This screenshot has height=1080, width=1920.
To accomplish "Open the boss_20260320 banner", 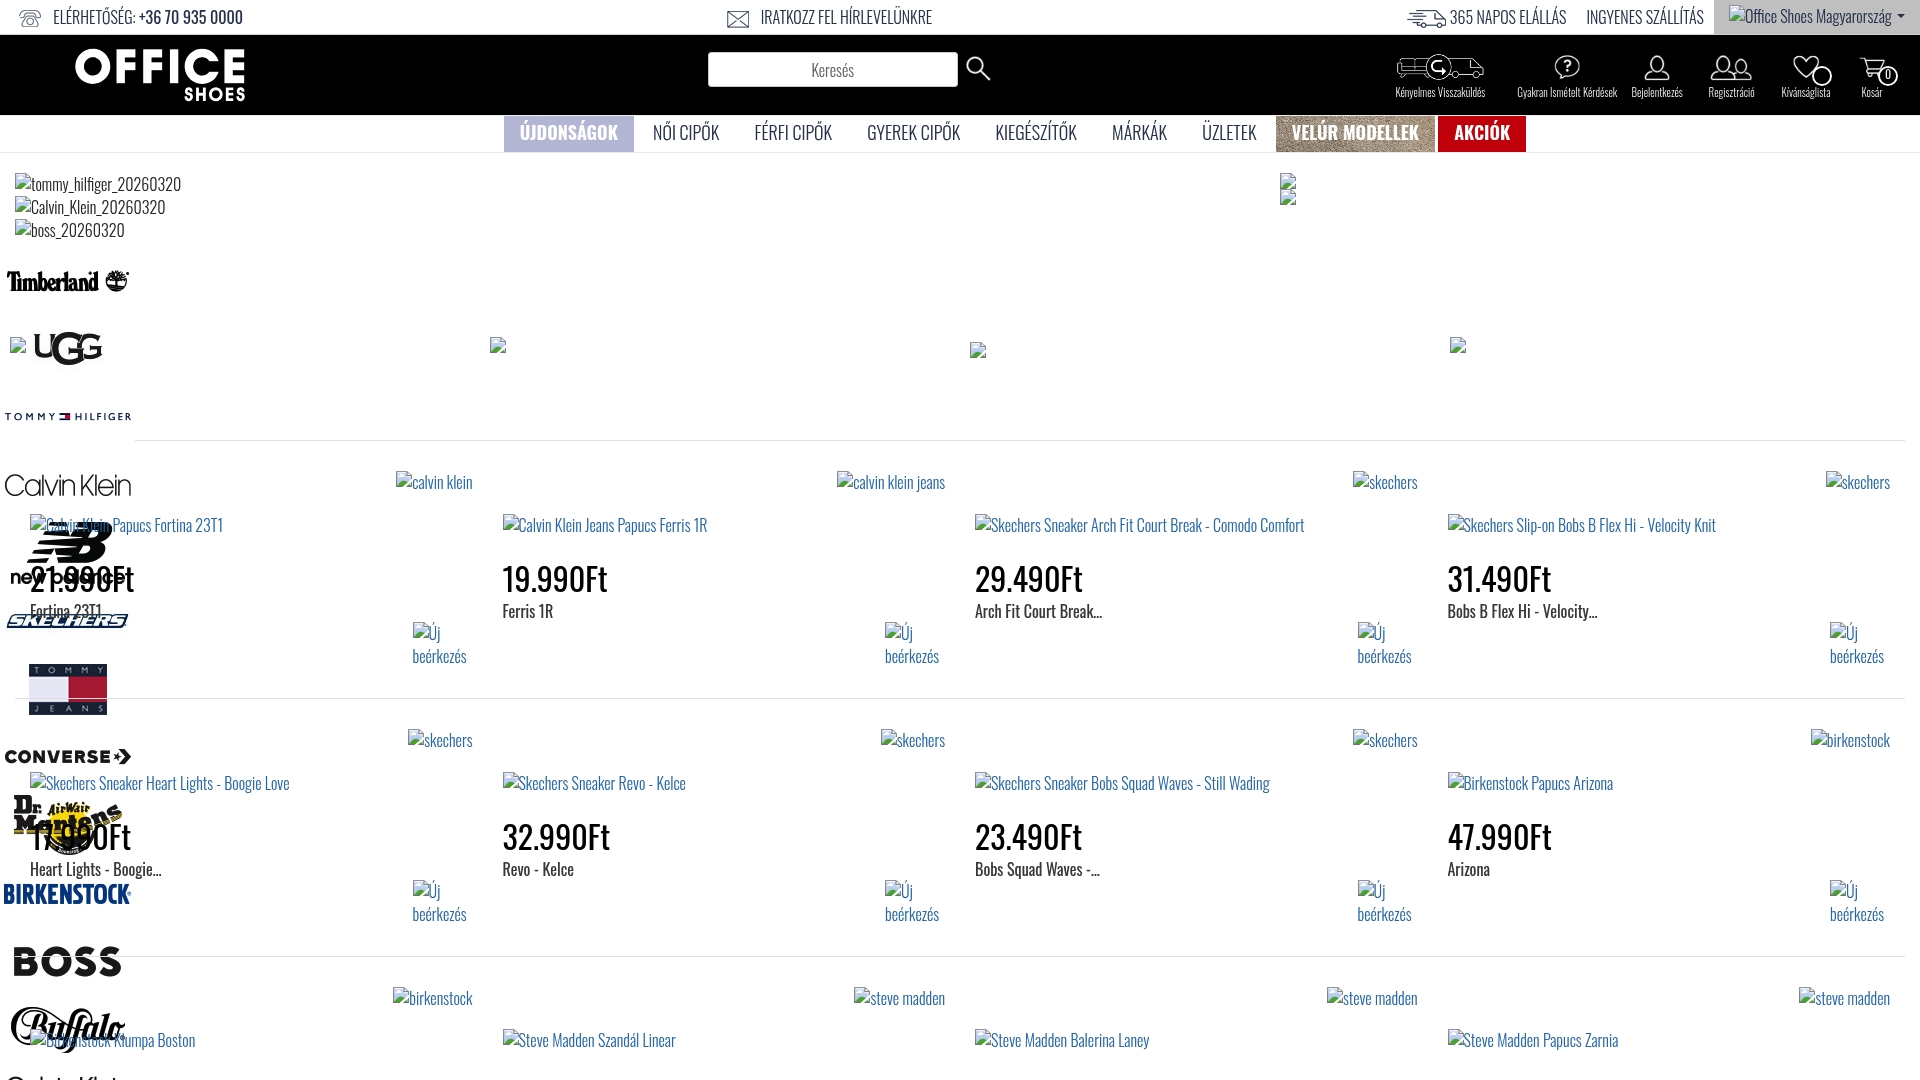I will pyautogui.click(x=70, y=230).
